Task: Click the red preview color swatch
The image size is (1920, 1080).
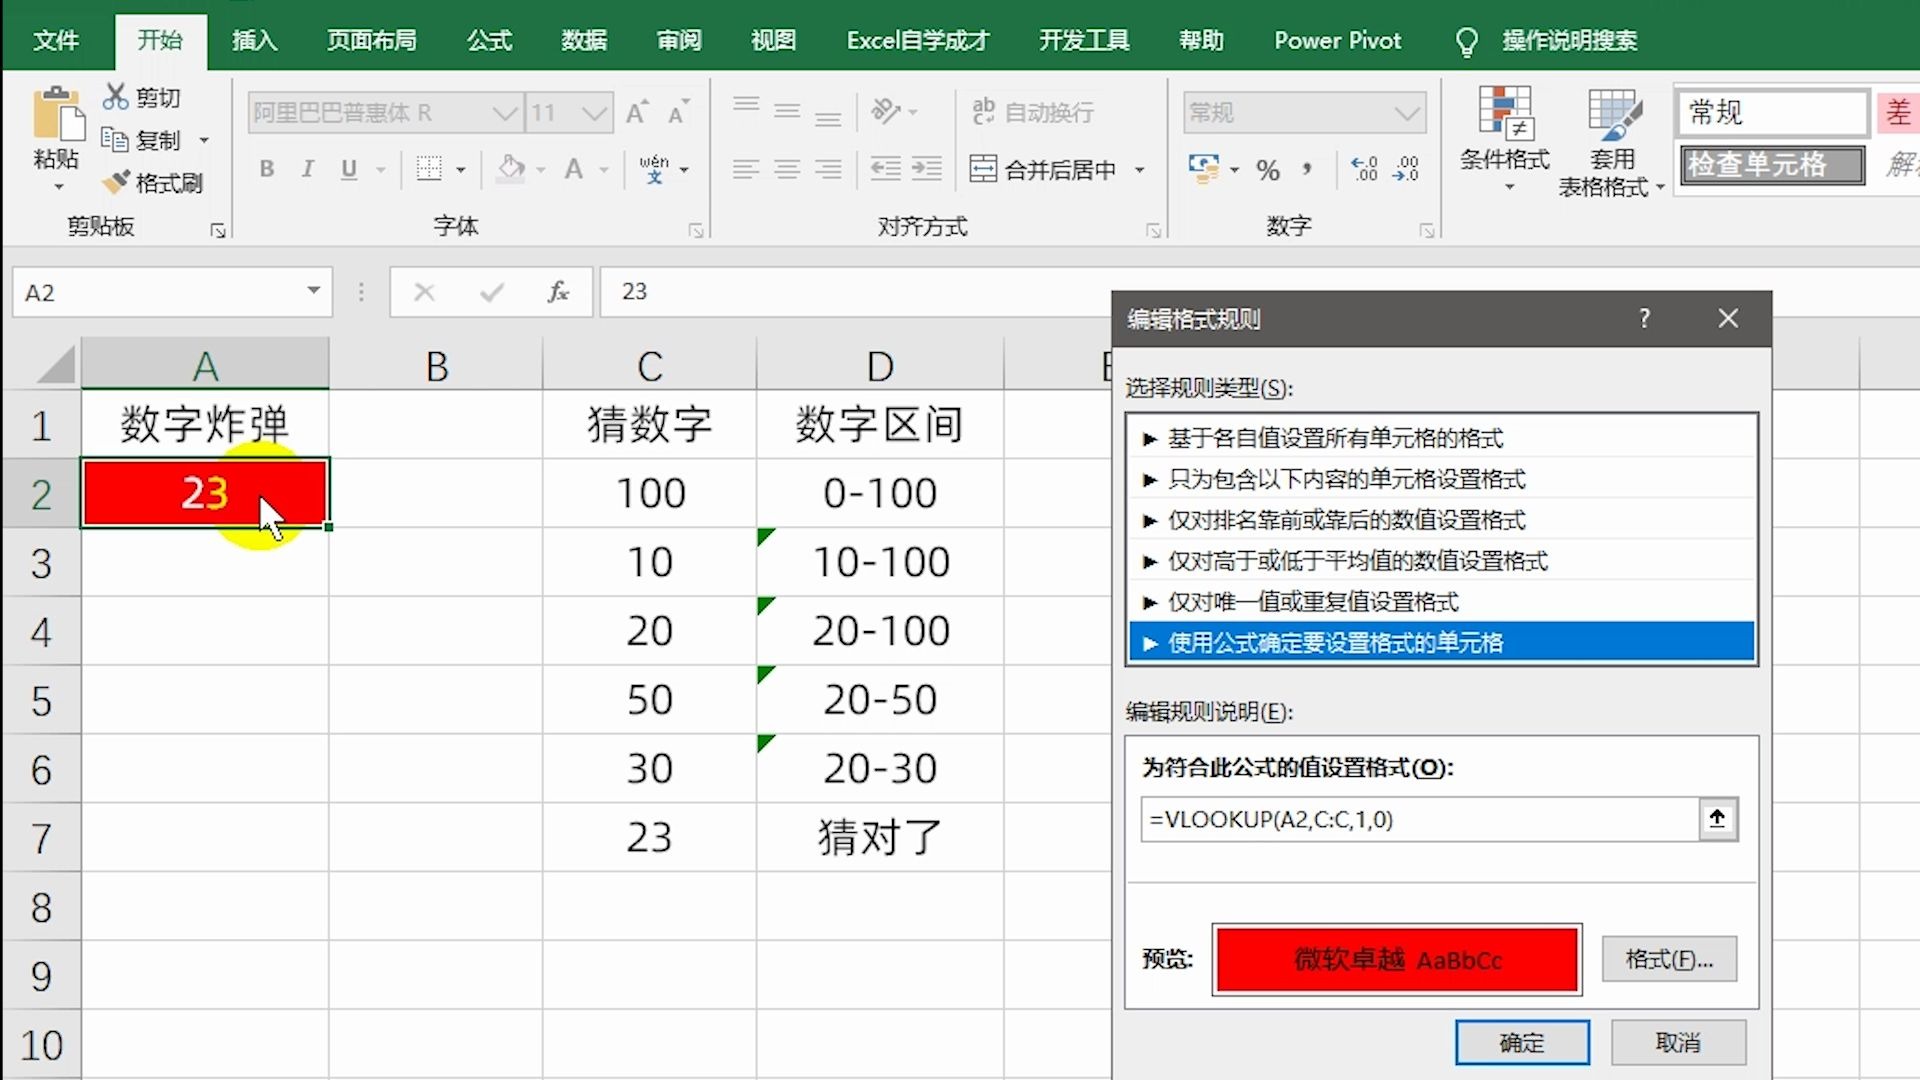Action: coord(1394,959)
